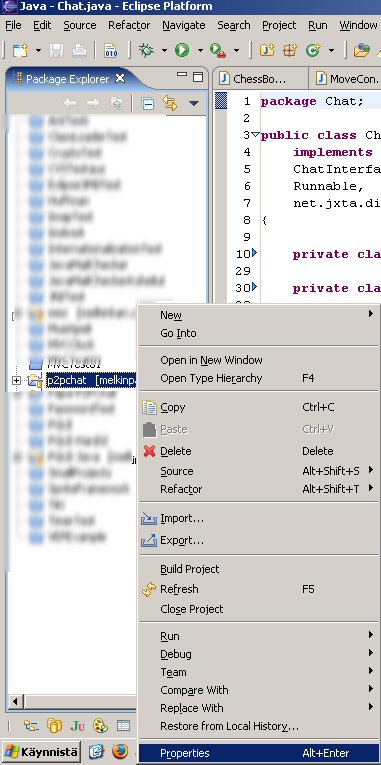Click the green Run button icon
This screenshot has width=381, height=765.
[x=182, y=50]
